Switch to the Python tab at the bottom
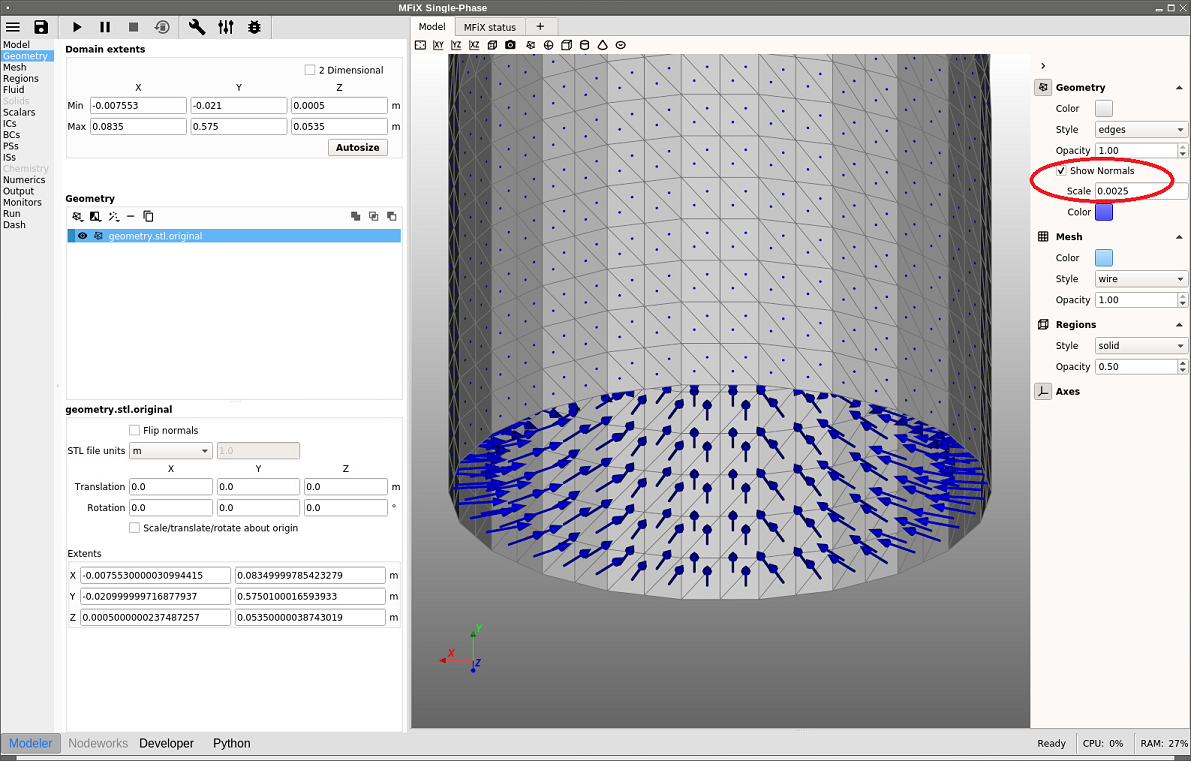The width and height of the screenshot is (1191, 761). pyautogui.click(x=231, y=743)
